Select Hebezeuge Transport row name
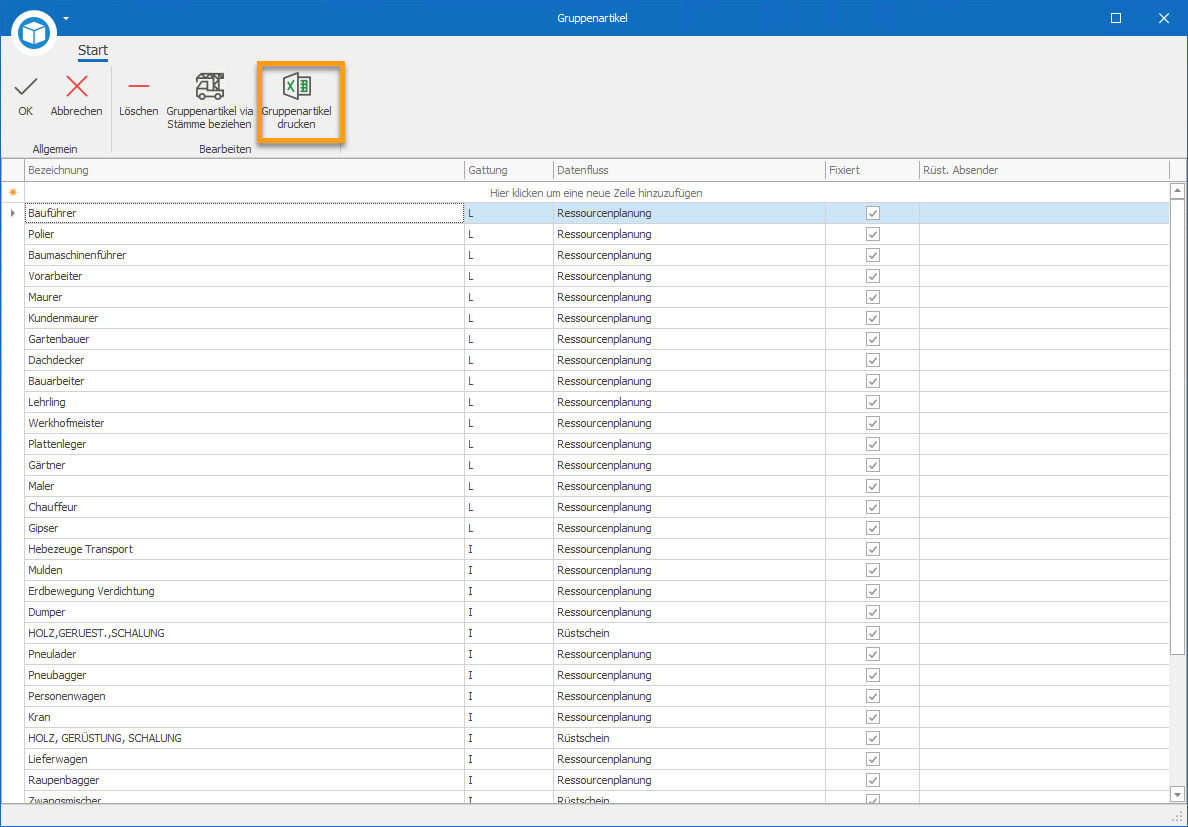The image size is (1188, 827). pos(80,549)
